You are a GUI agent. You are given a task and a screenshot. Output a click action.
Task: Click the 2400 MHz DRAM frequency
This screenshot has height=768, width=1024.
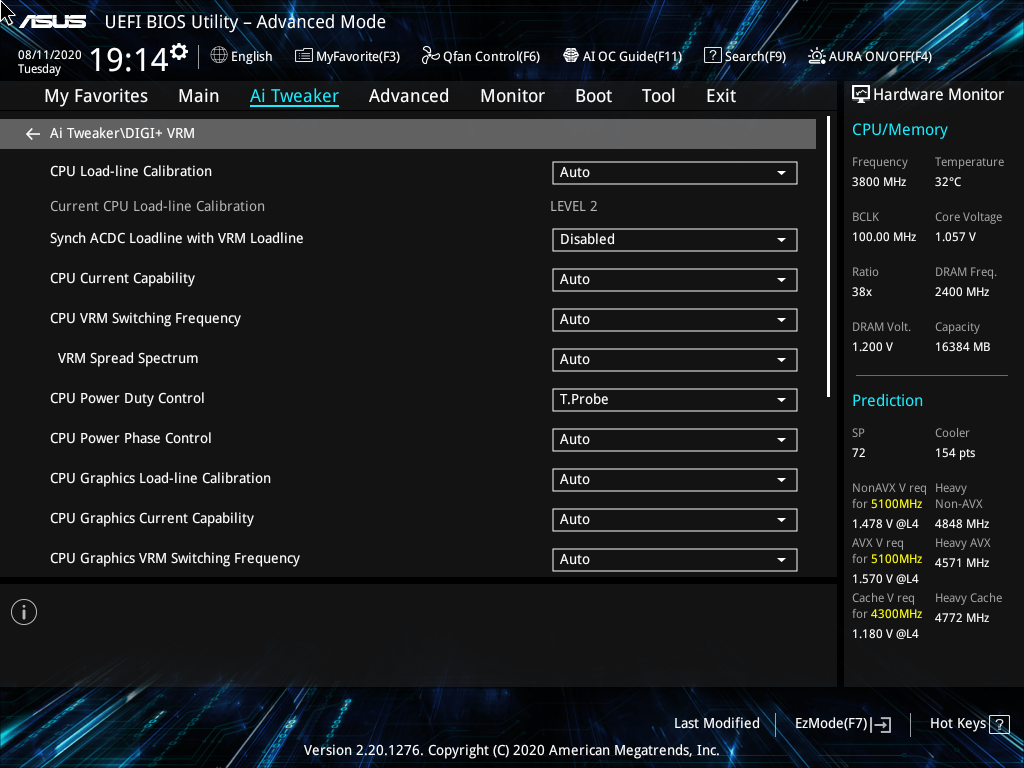point(962,292)
